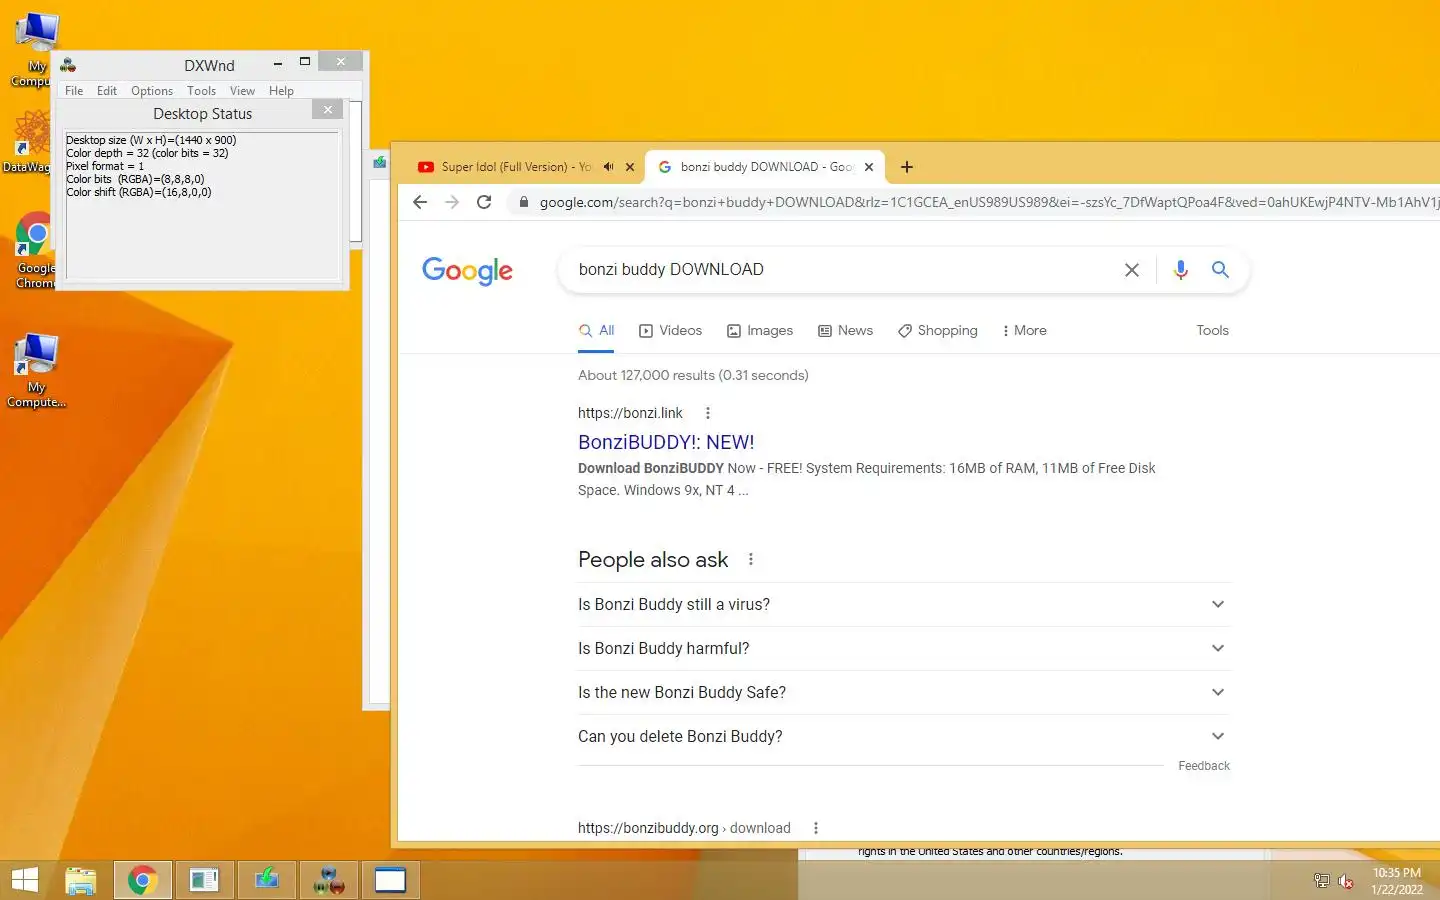Click the DXWnd title bar app icon
1440x900 pixels.
click(x=68, y=65)
